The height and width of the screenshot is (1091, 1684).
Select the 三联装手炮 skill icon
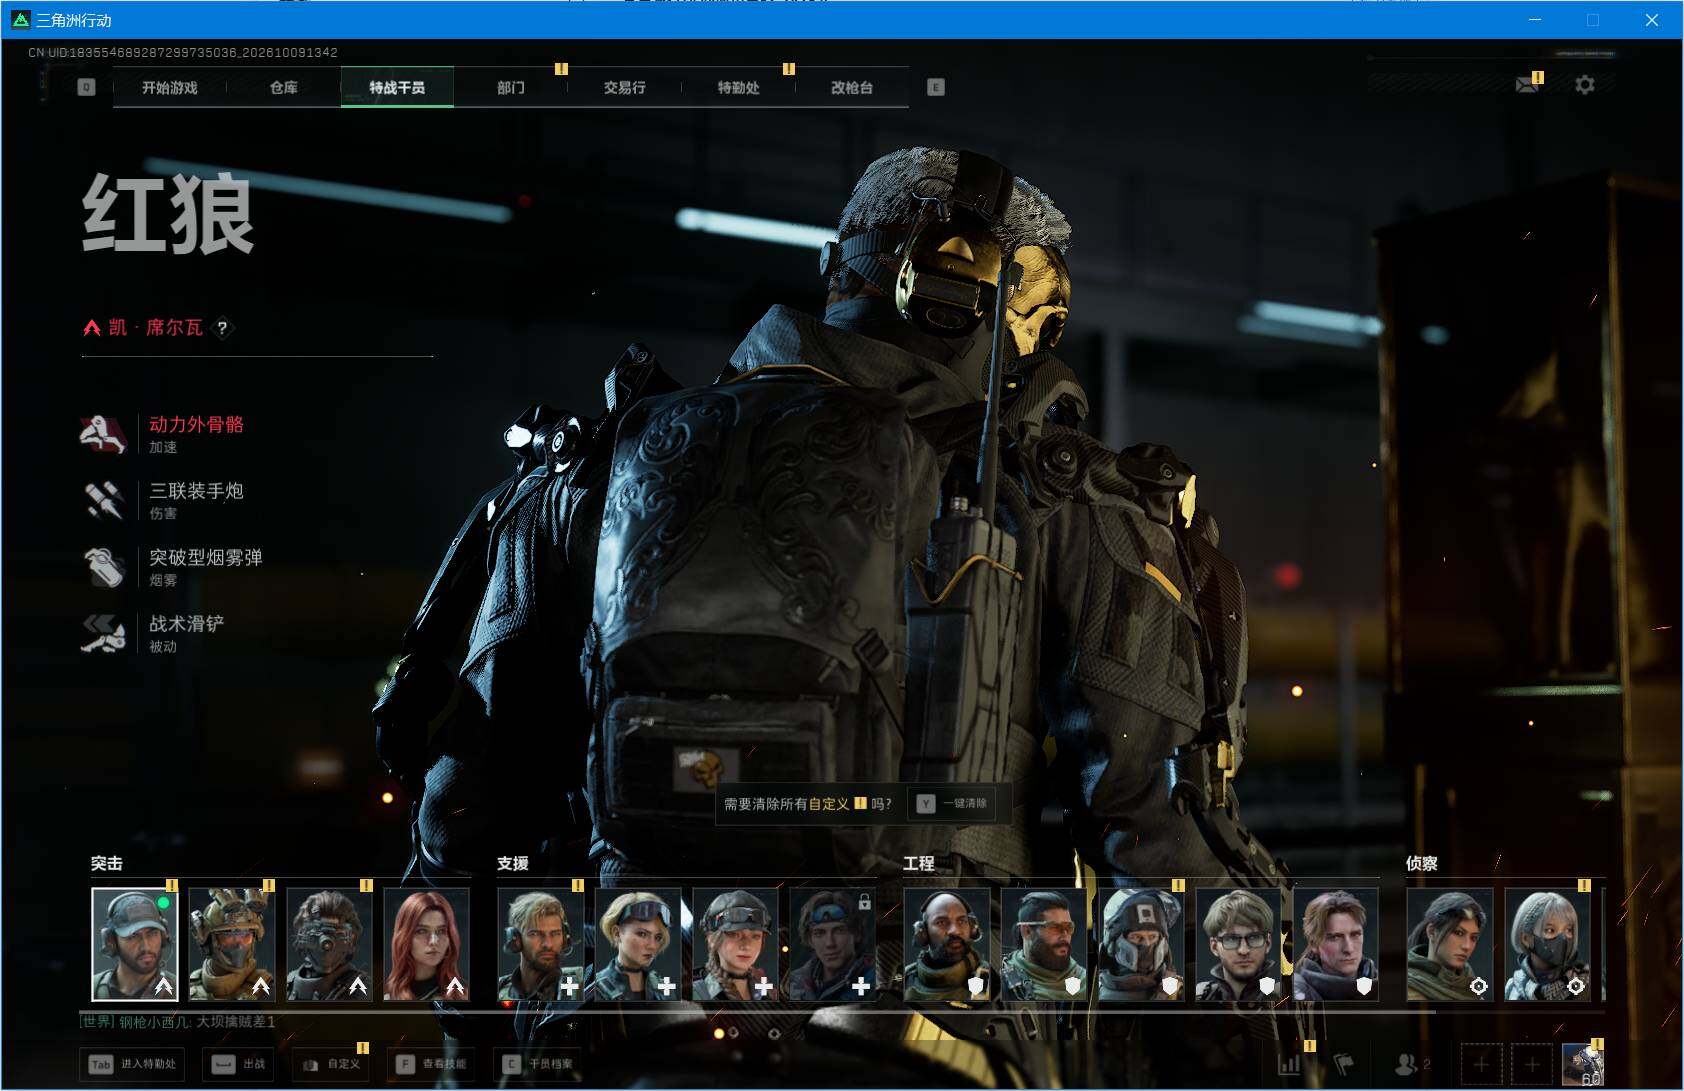coord(103,500)
